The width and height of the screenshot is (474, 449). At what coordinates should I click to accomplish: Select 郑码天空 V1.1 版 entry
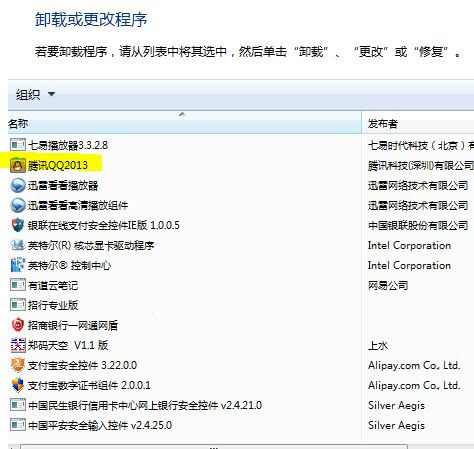[x=68, y=345]
